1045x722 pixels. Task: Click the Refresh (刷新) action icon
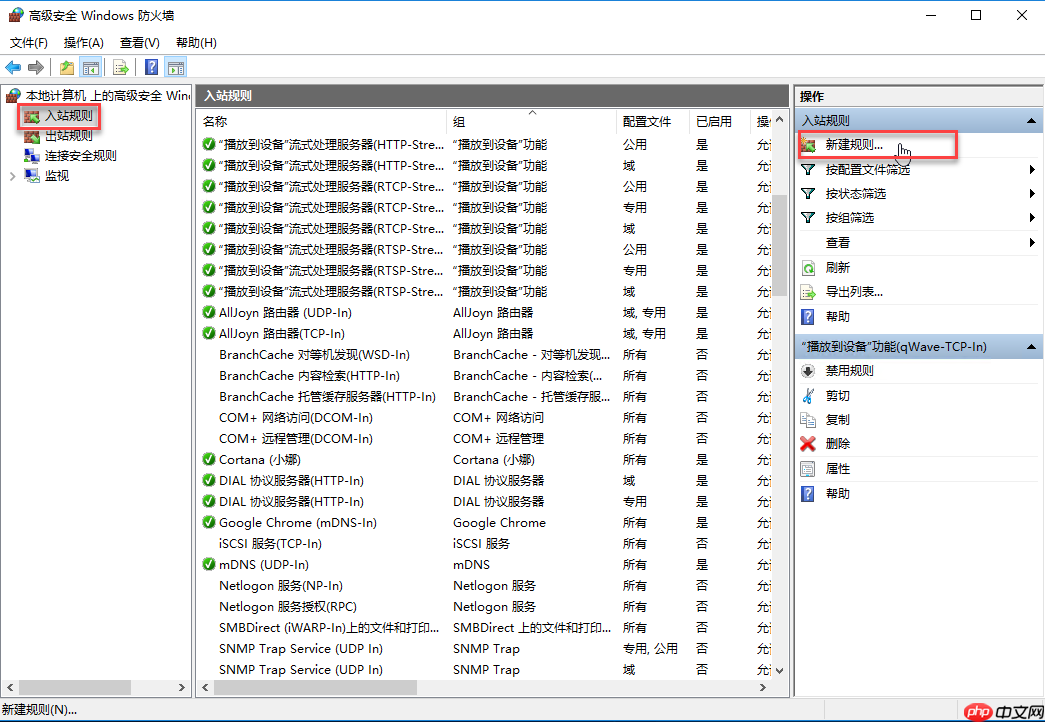[x=808, y=267]
